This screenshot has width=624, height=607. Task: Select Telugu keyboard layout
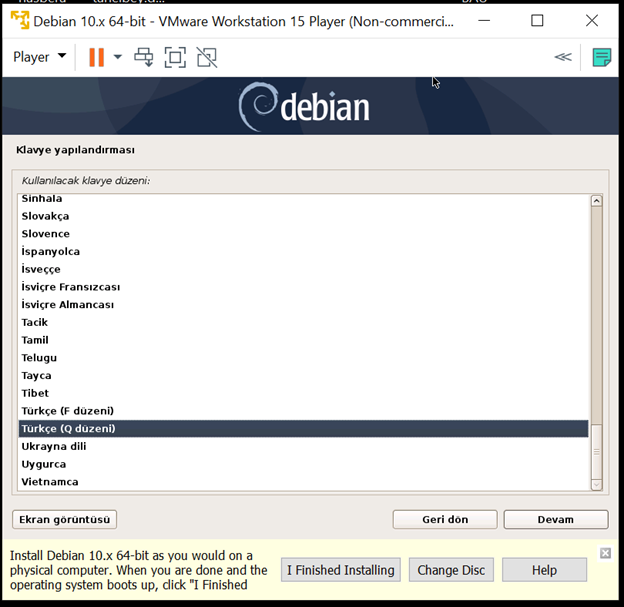click(303, 358)
